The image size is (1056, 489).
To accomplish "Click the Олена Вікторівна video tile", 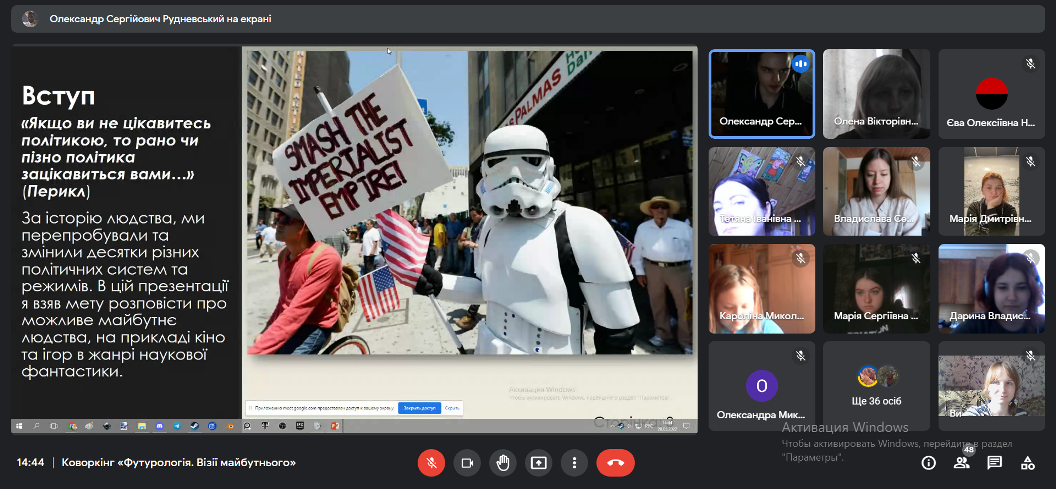I will tap(876, 92).
